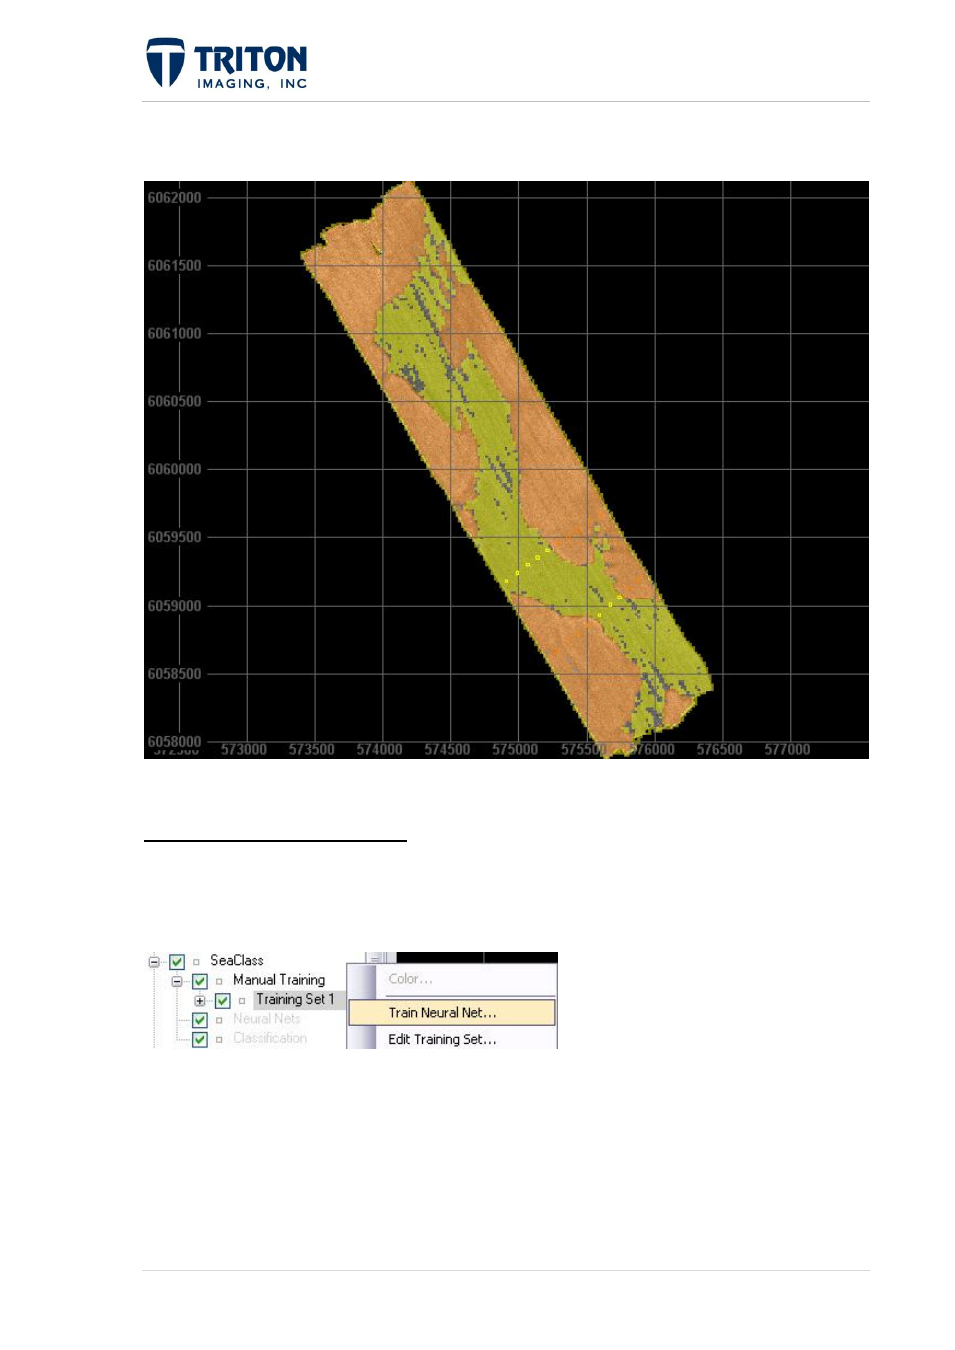Uncheck the SeaClass checkbox
This screenshot has height=1350, width=955.
(177, 962)
